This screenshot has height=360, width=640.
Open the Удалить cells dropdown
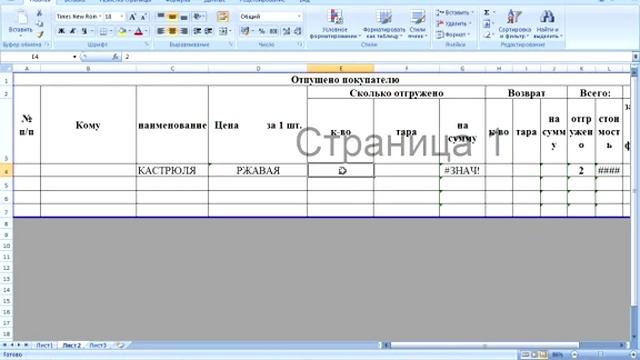click(x=453, y=24)
